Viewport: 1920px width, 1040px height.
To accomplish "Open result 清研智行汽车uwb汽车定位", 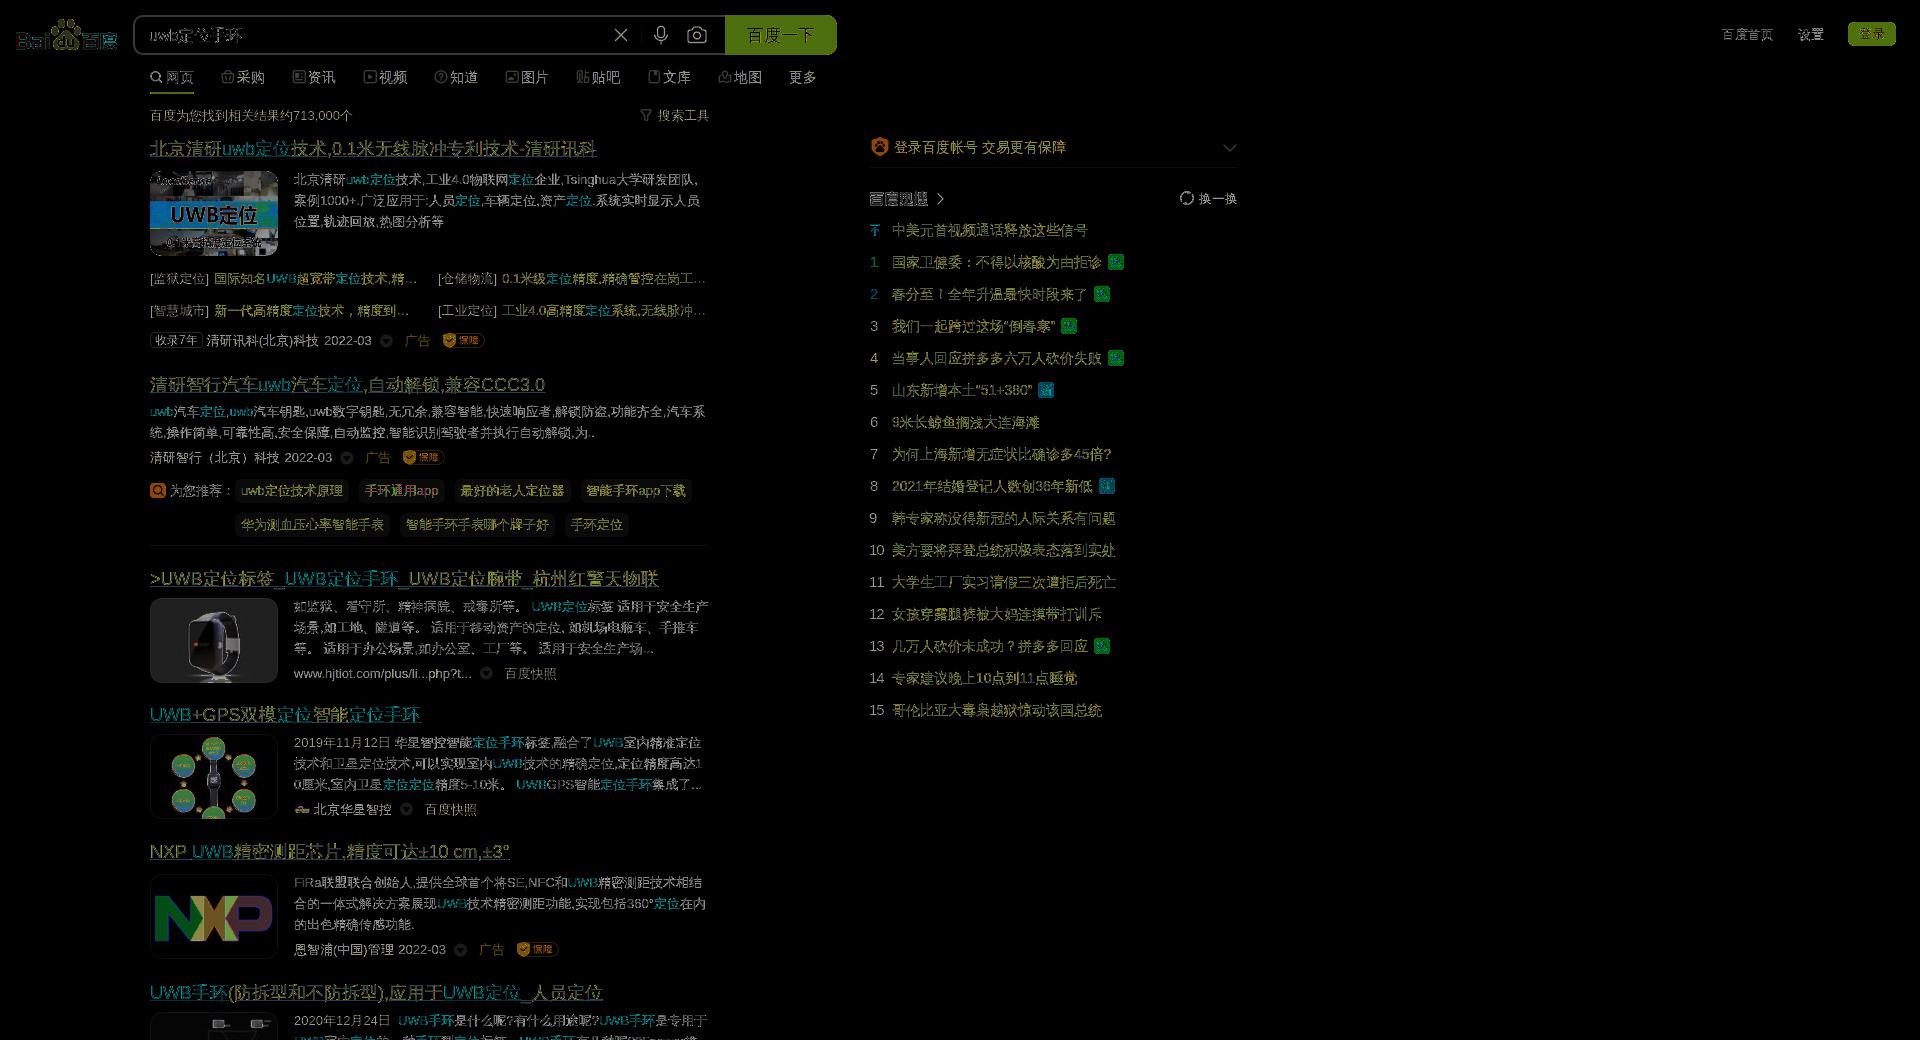I will [347, 385].
